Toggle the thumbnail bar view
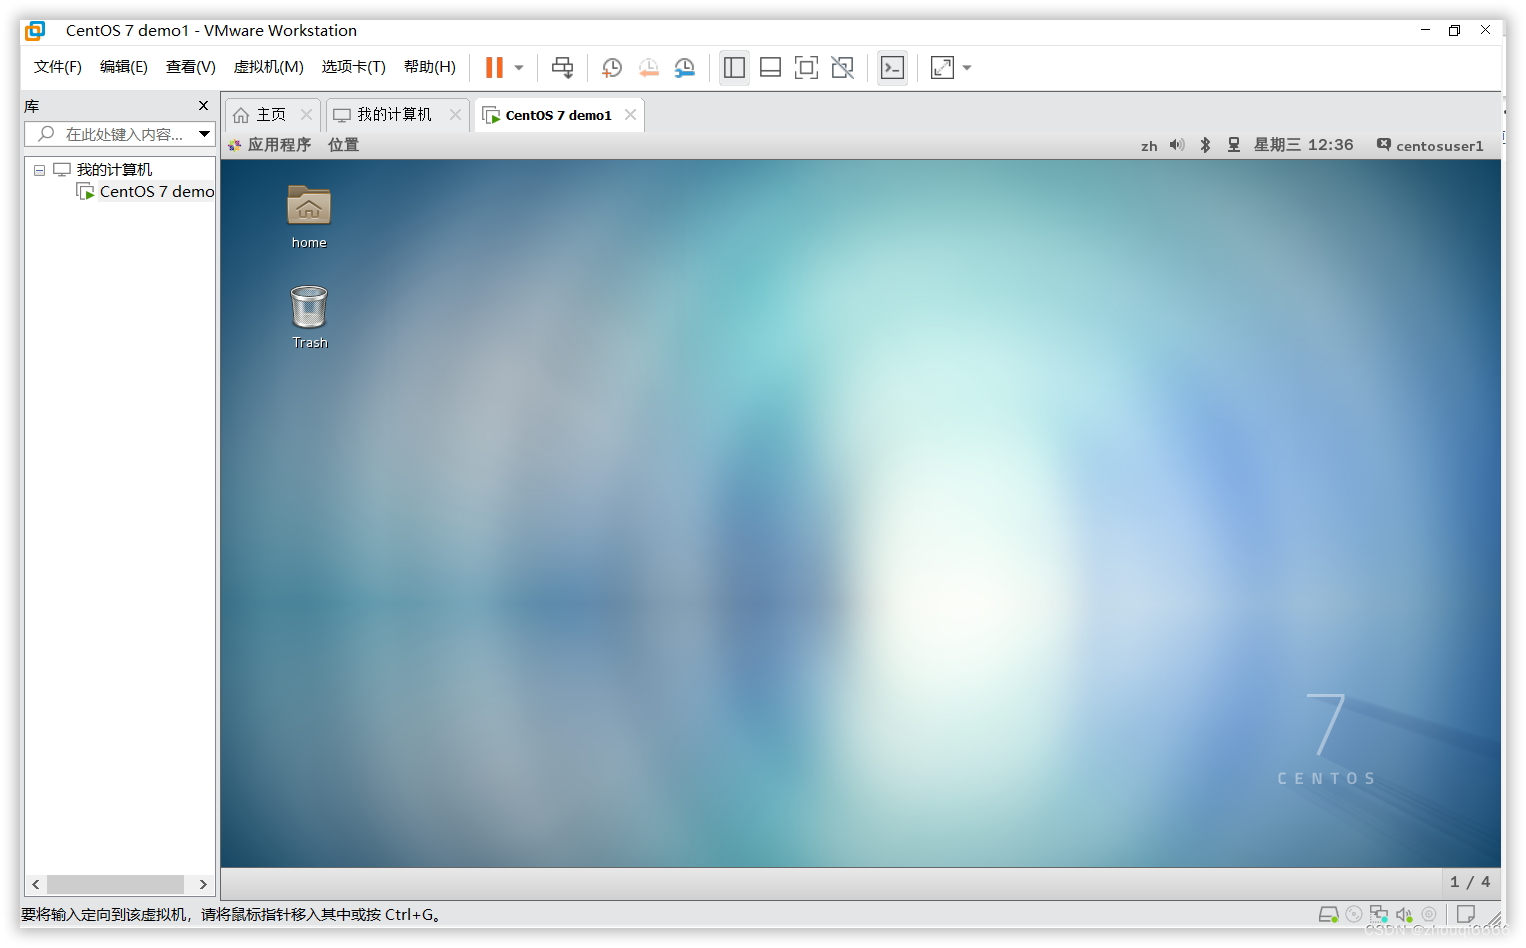This screenshot has width=1526, height=948. [770, 67]
